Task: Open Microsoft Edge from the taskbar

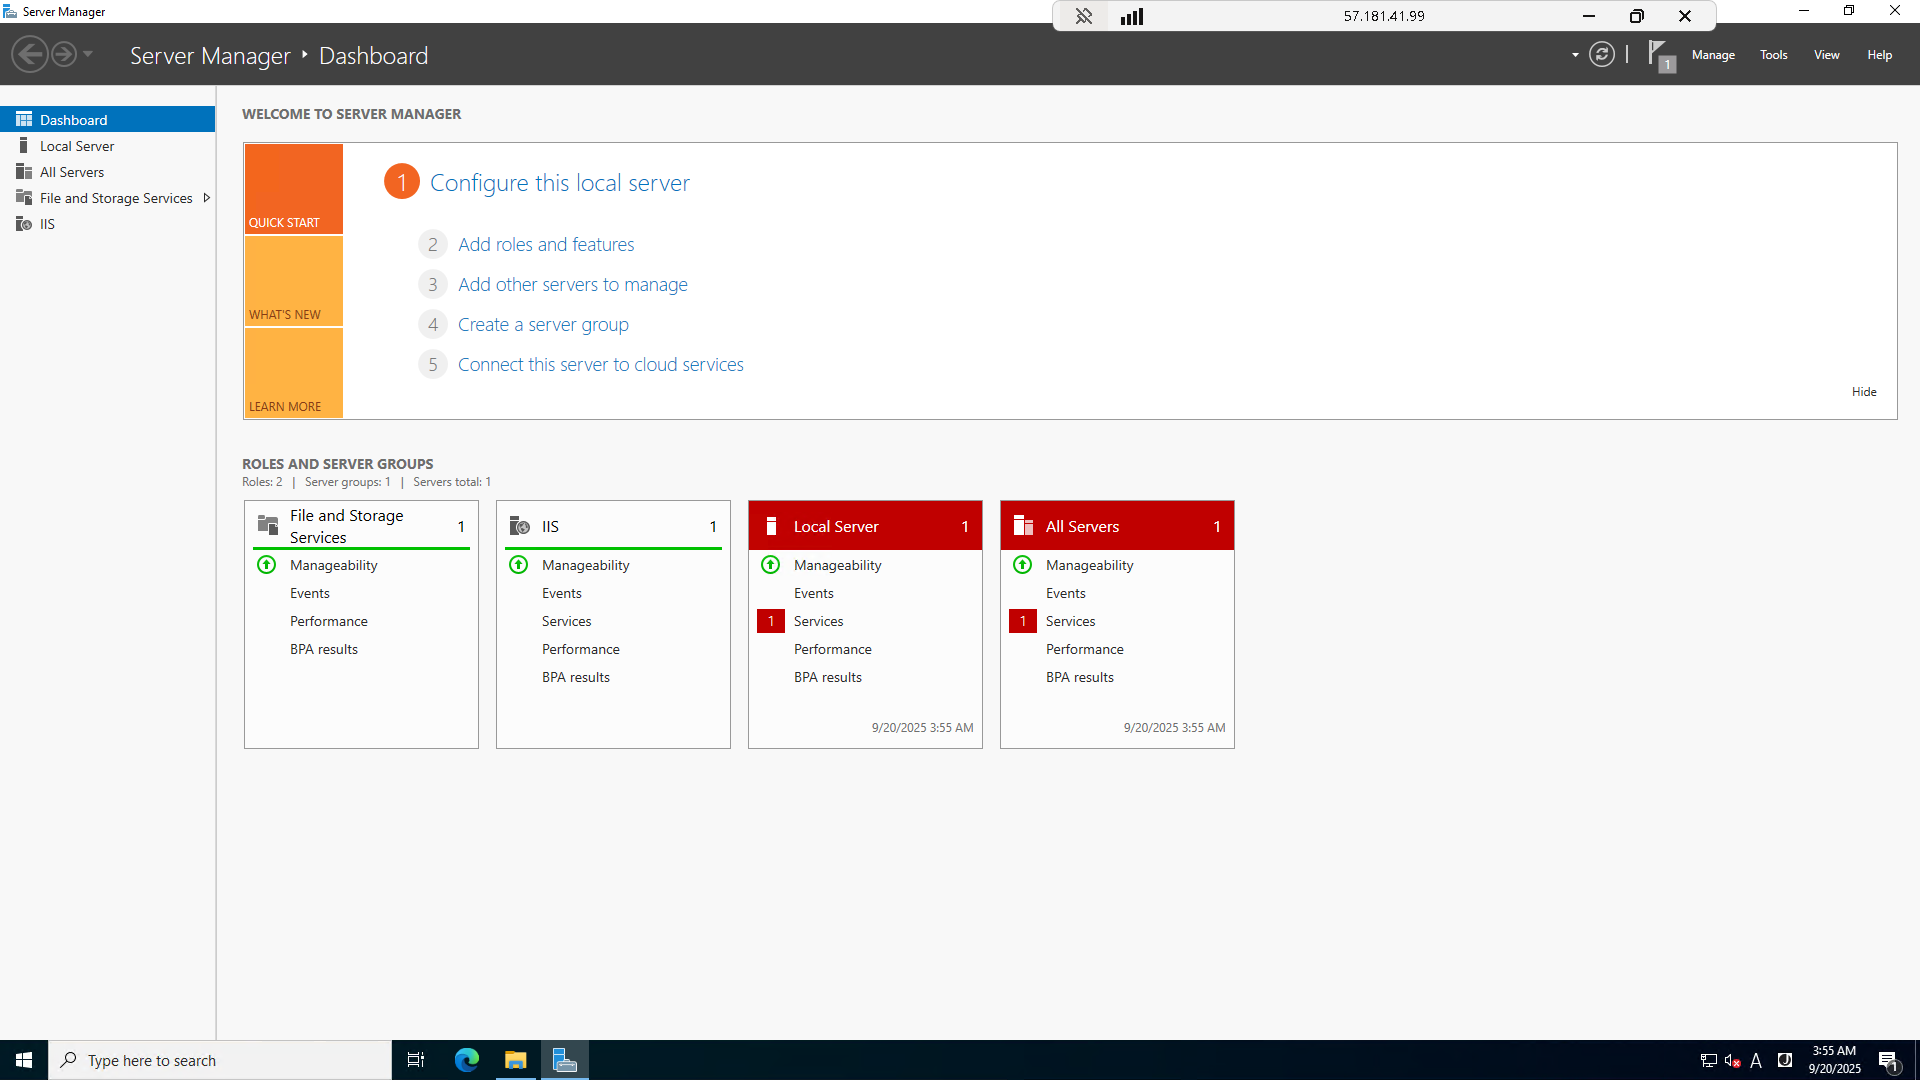Action: pos(467,1060)
